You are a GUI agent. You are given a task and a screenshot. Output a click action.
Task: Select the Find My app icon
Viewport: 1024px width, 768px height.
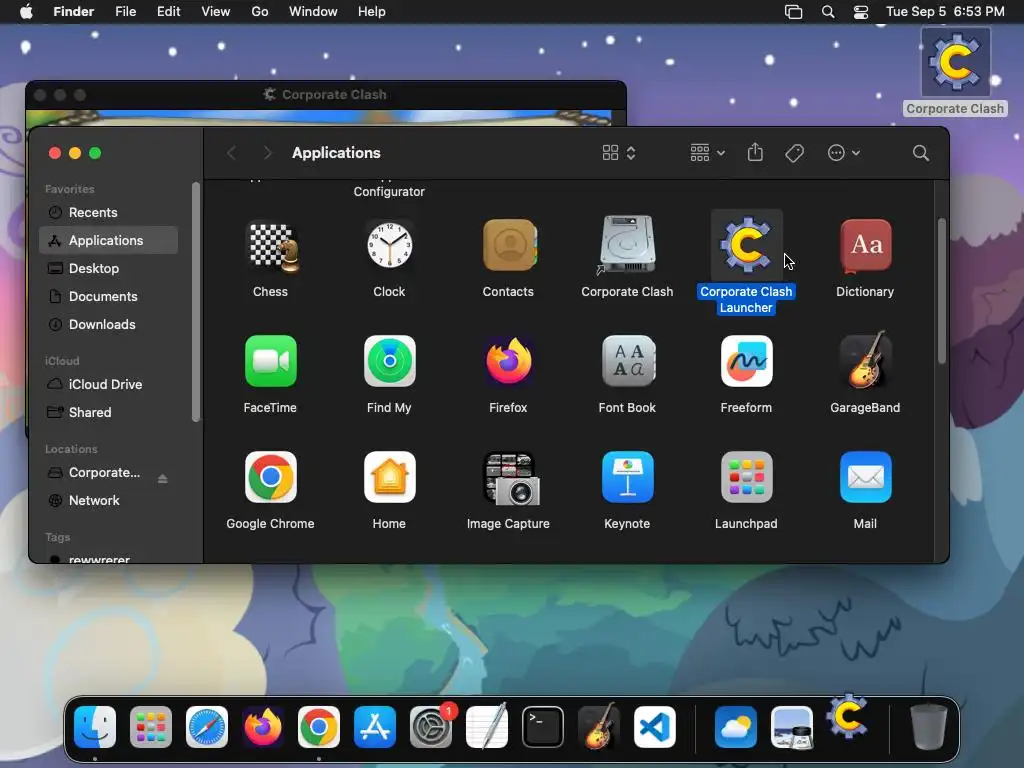[389, 361]
